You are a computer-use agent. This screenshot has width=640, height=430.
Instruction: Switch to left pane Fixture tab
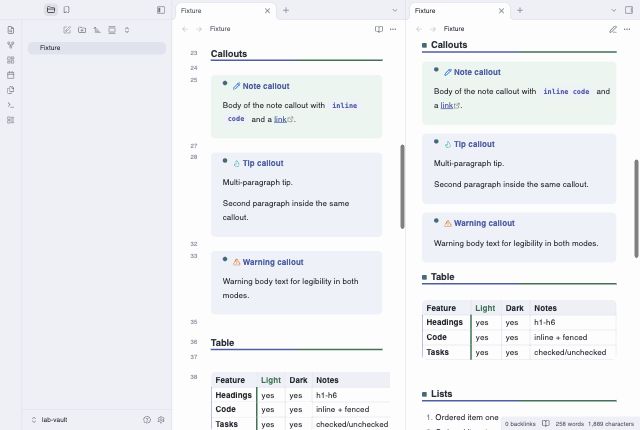(x=220, y=11)
